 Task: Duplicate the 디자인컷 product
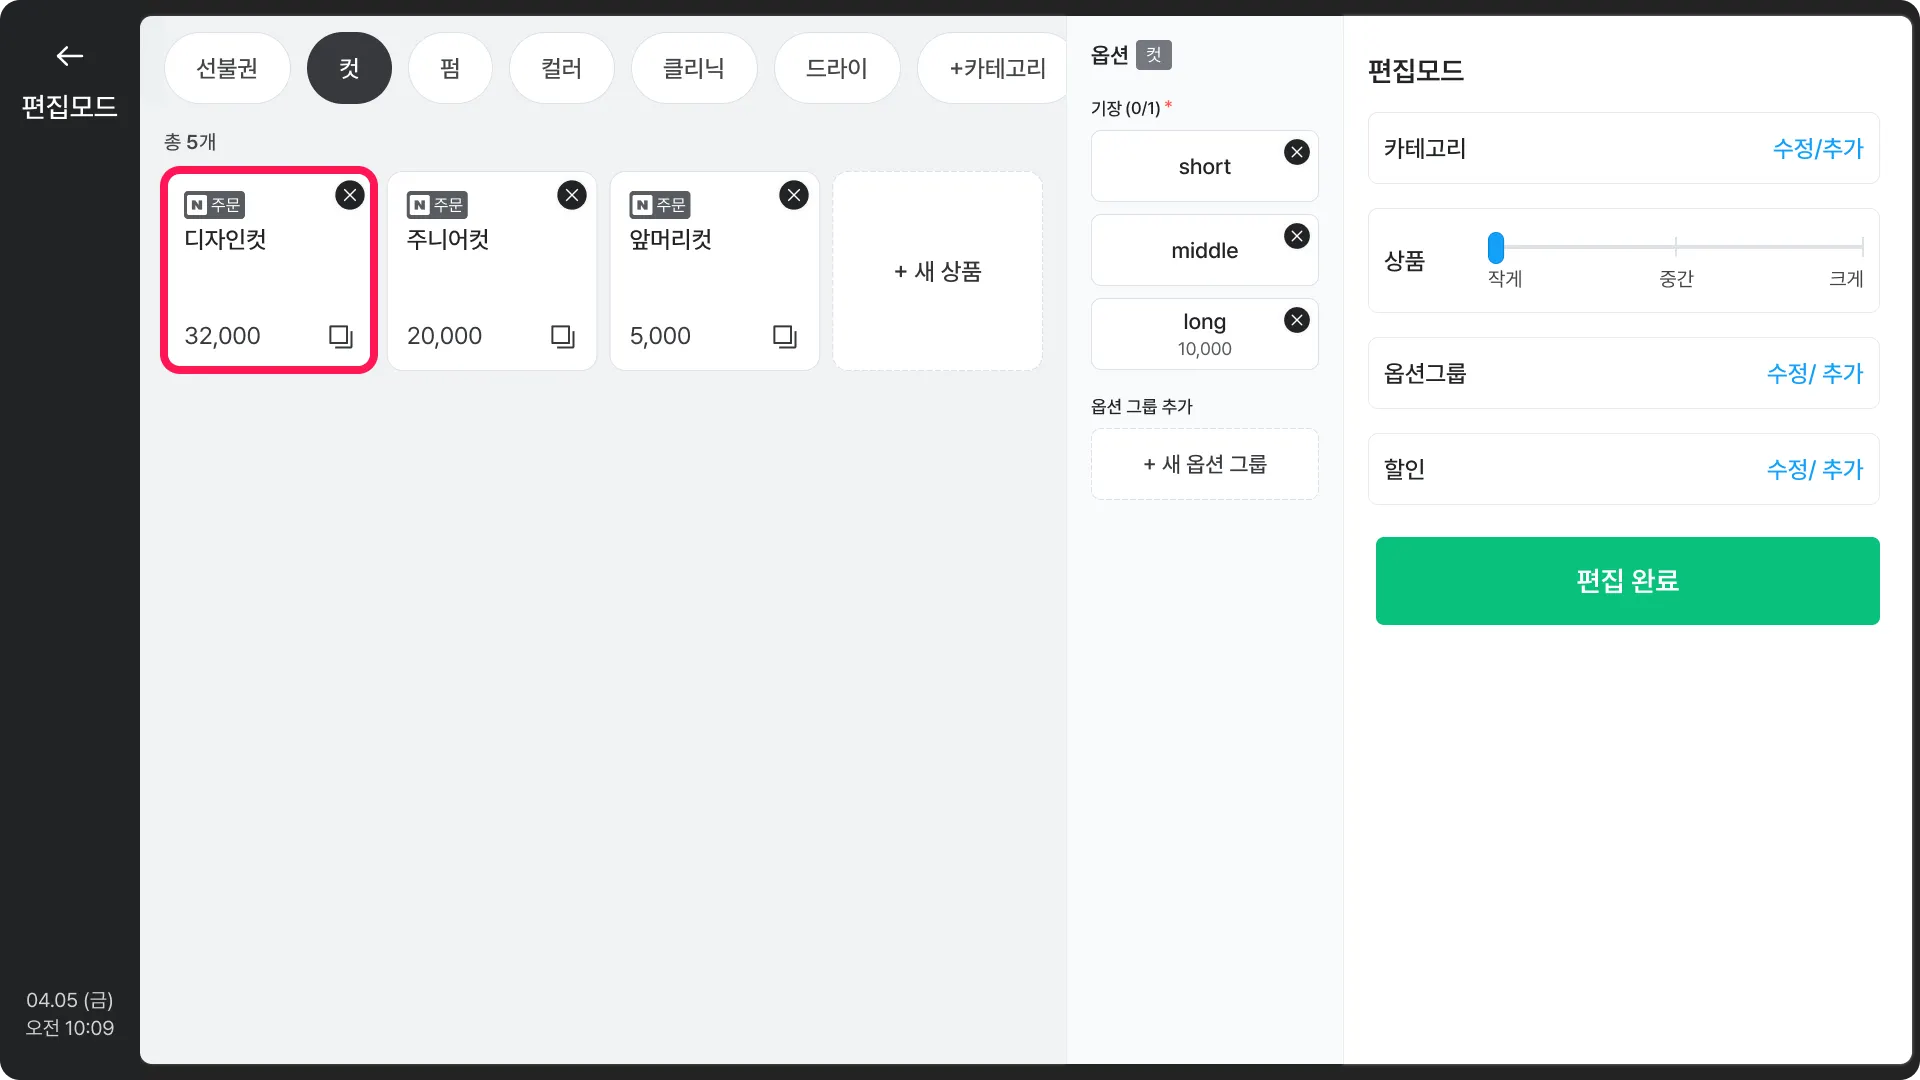(341, 336)
